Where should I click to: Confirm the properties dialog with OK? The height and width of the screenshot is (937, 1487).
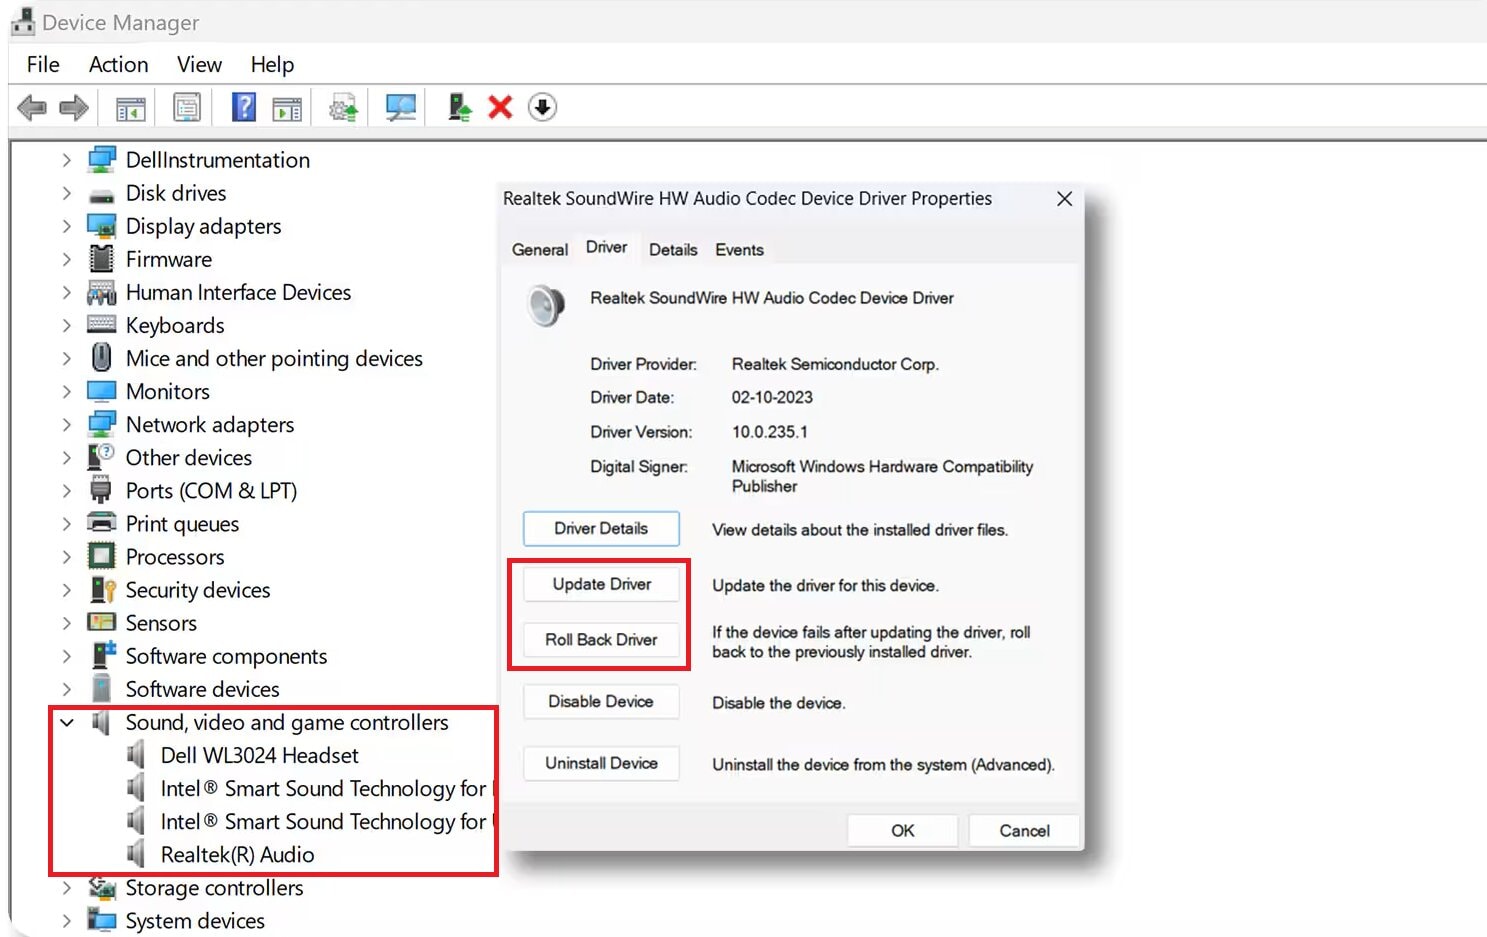pos(902,831)
